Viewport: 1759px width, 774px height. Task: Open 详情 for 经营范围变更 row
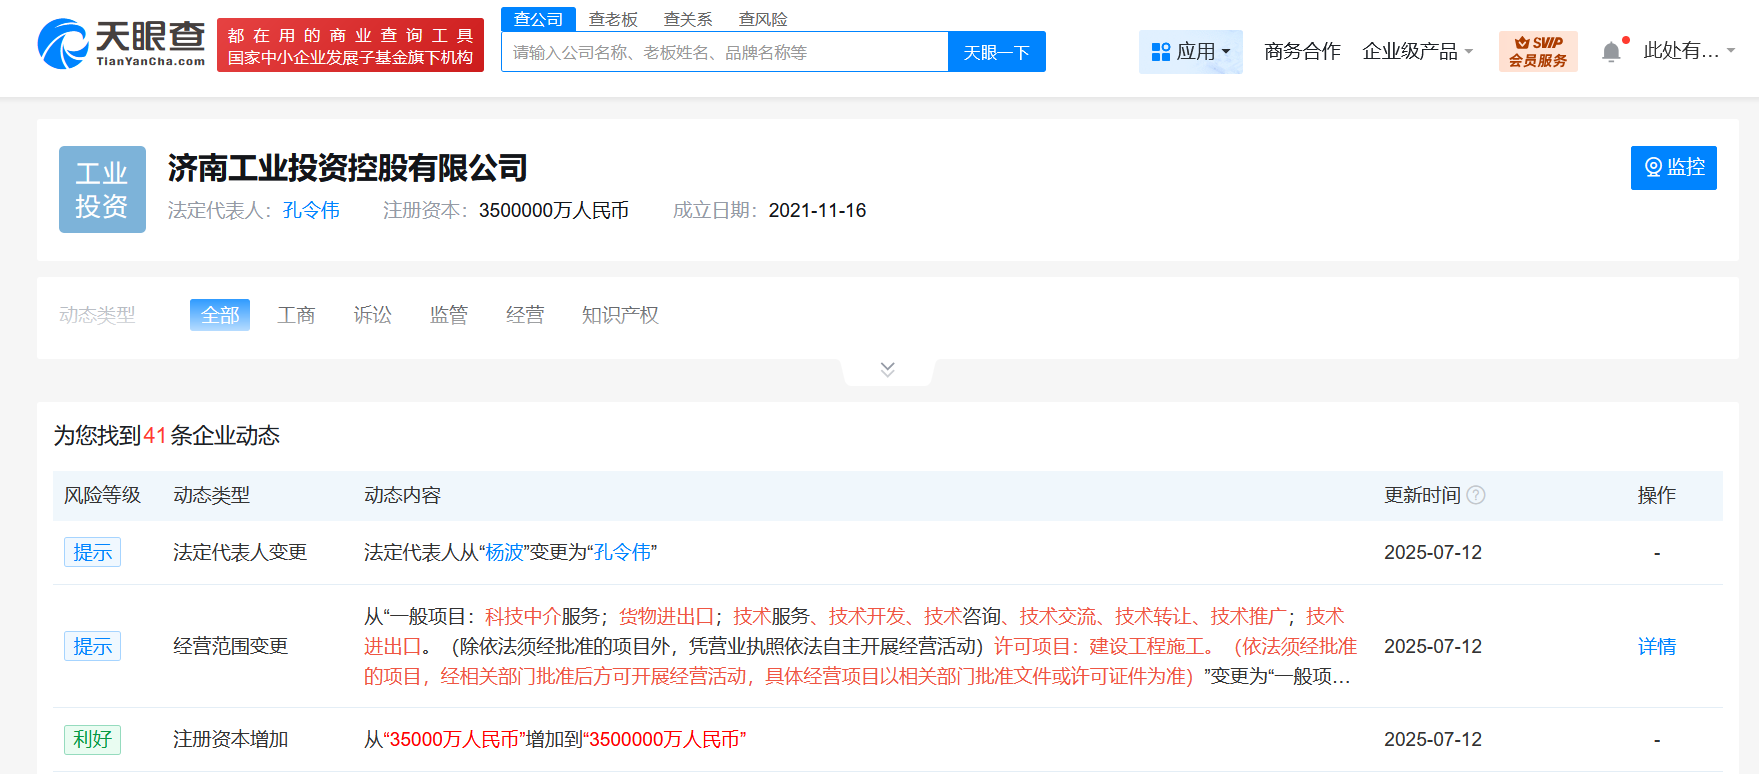(1657, 646)
